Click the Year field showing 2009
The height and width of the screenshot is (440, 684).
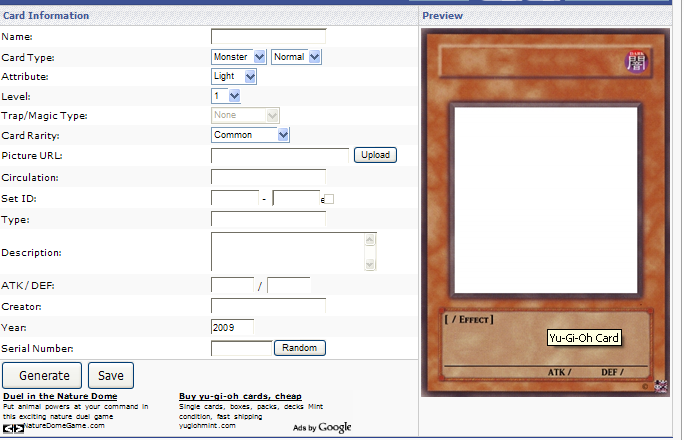[x=233, y=327]
